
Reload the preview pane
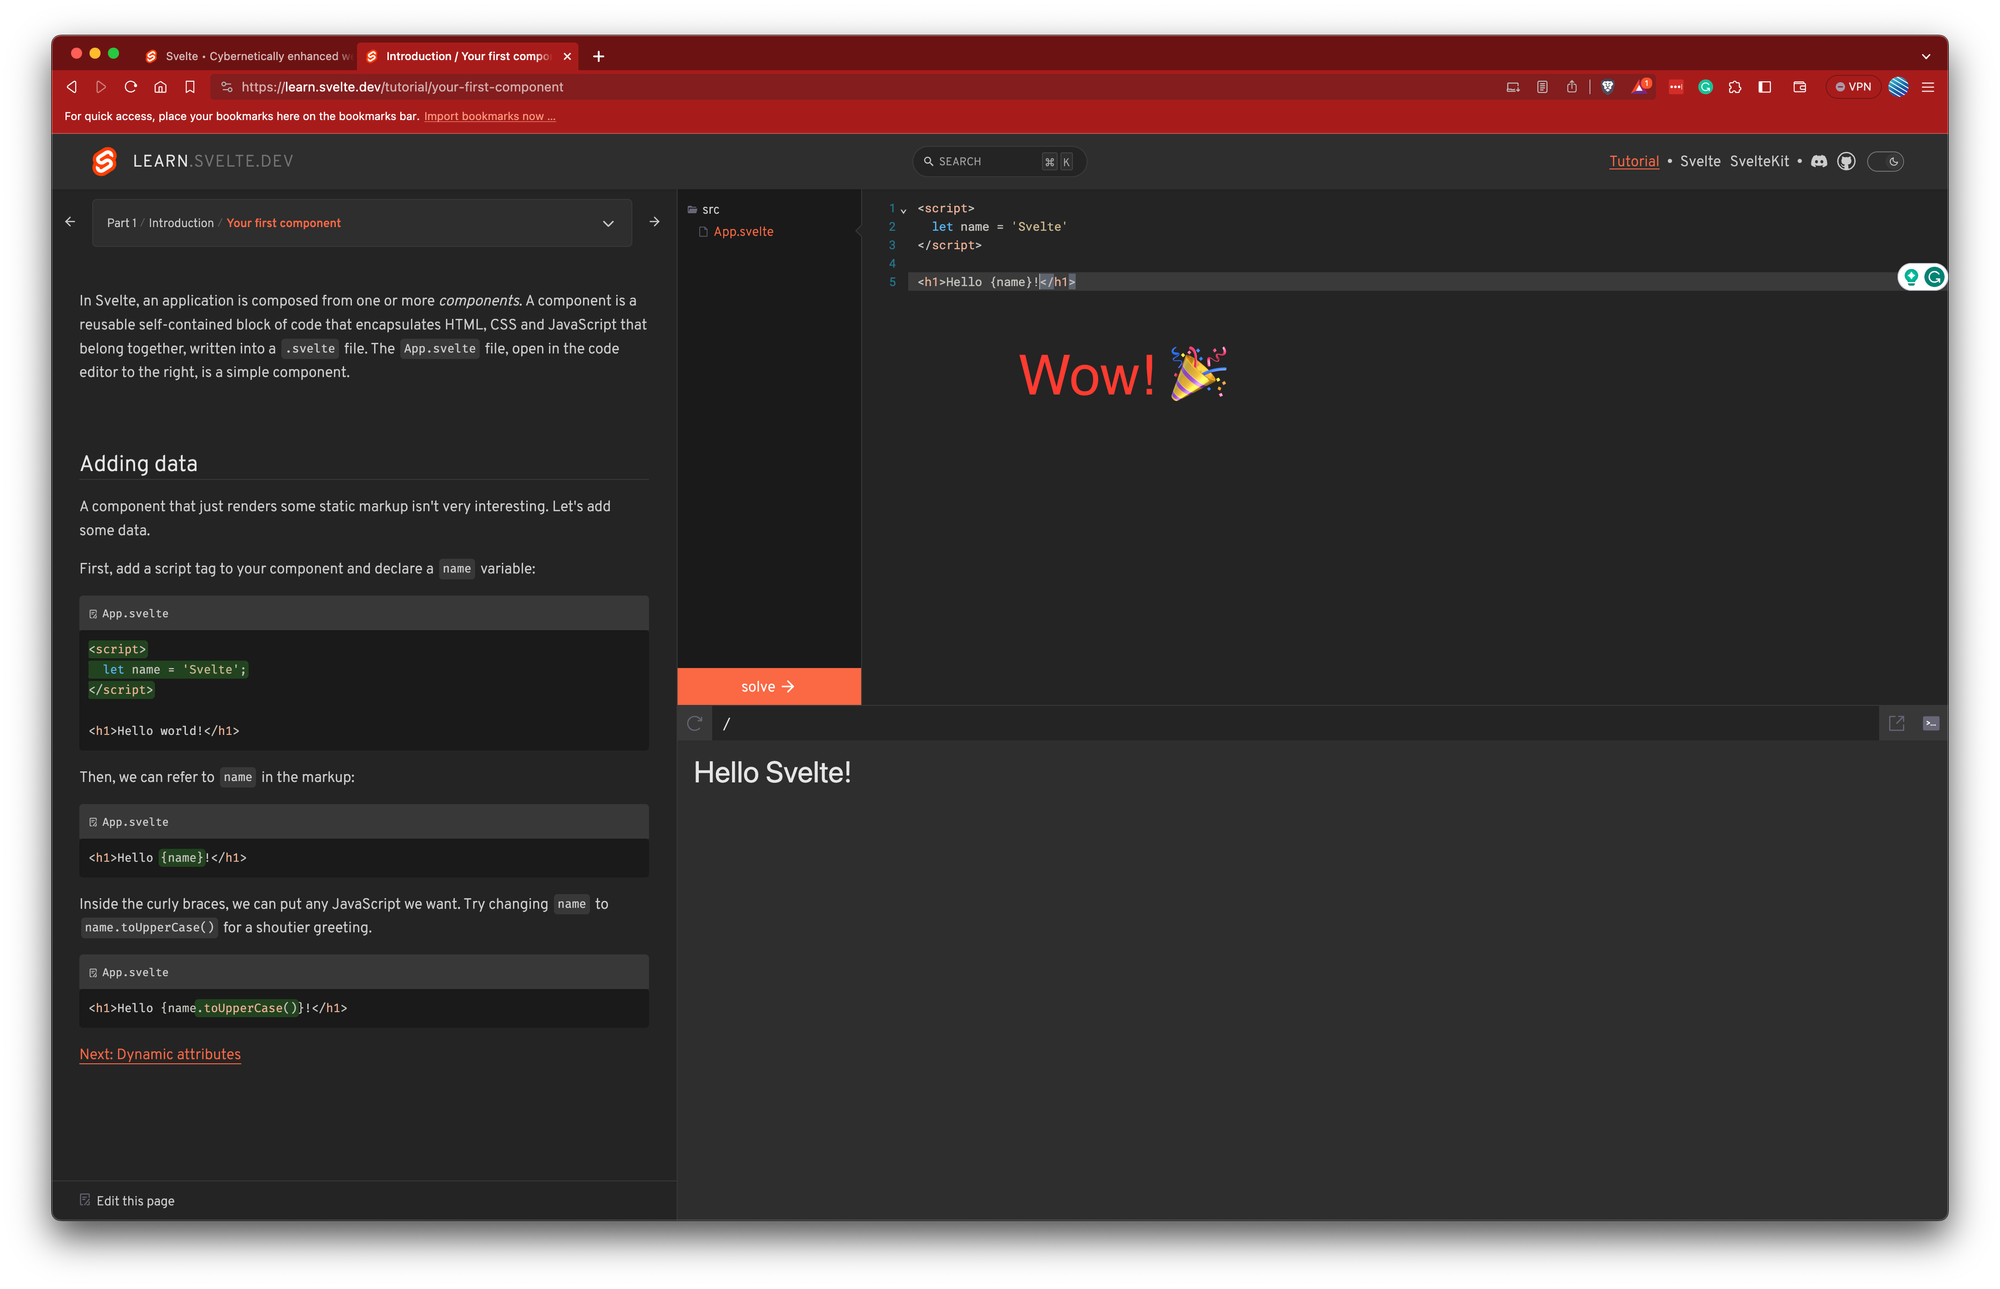tap(694, 723)
